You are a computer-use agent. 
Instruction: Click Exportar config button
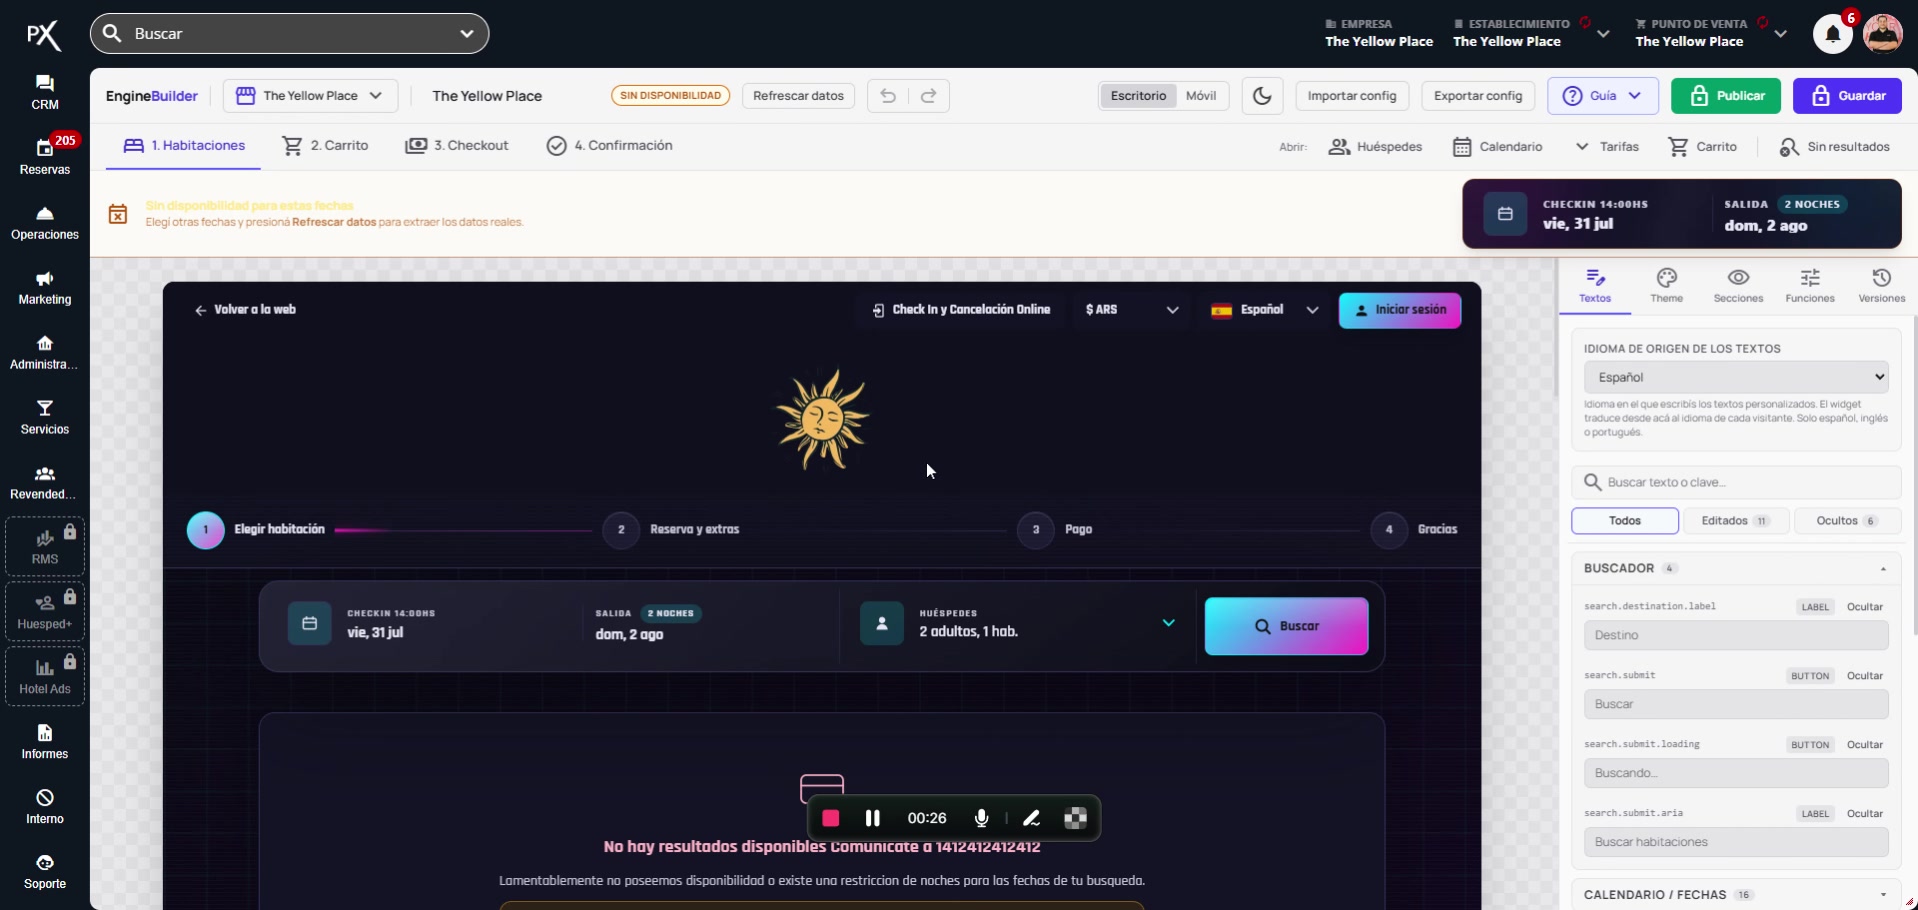[1478, 96]
